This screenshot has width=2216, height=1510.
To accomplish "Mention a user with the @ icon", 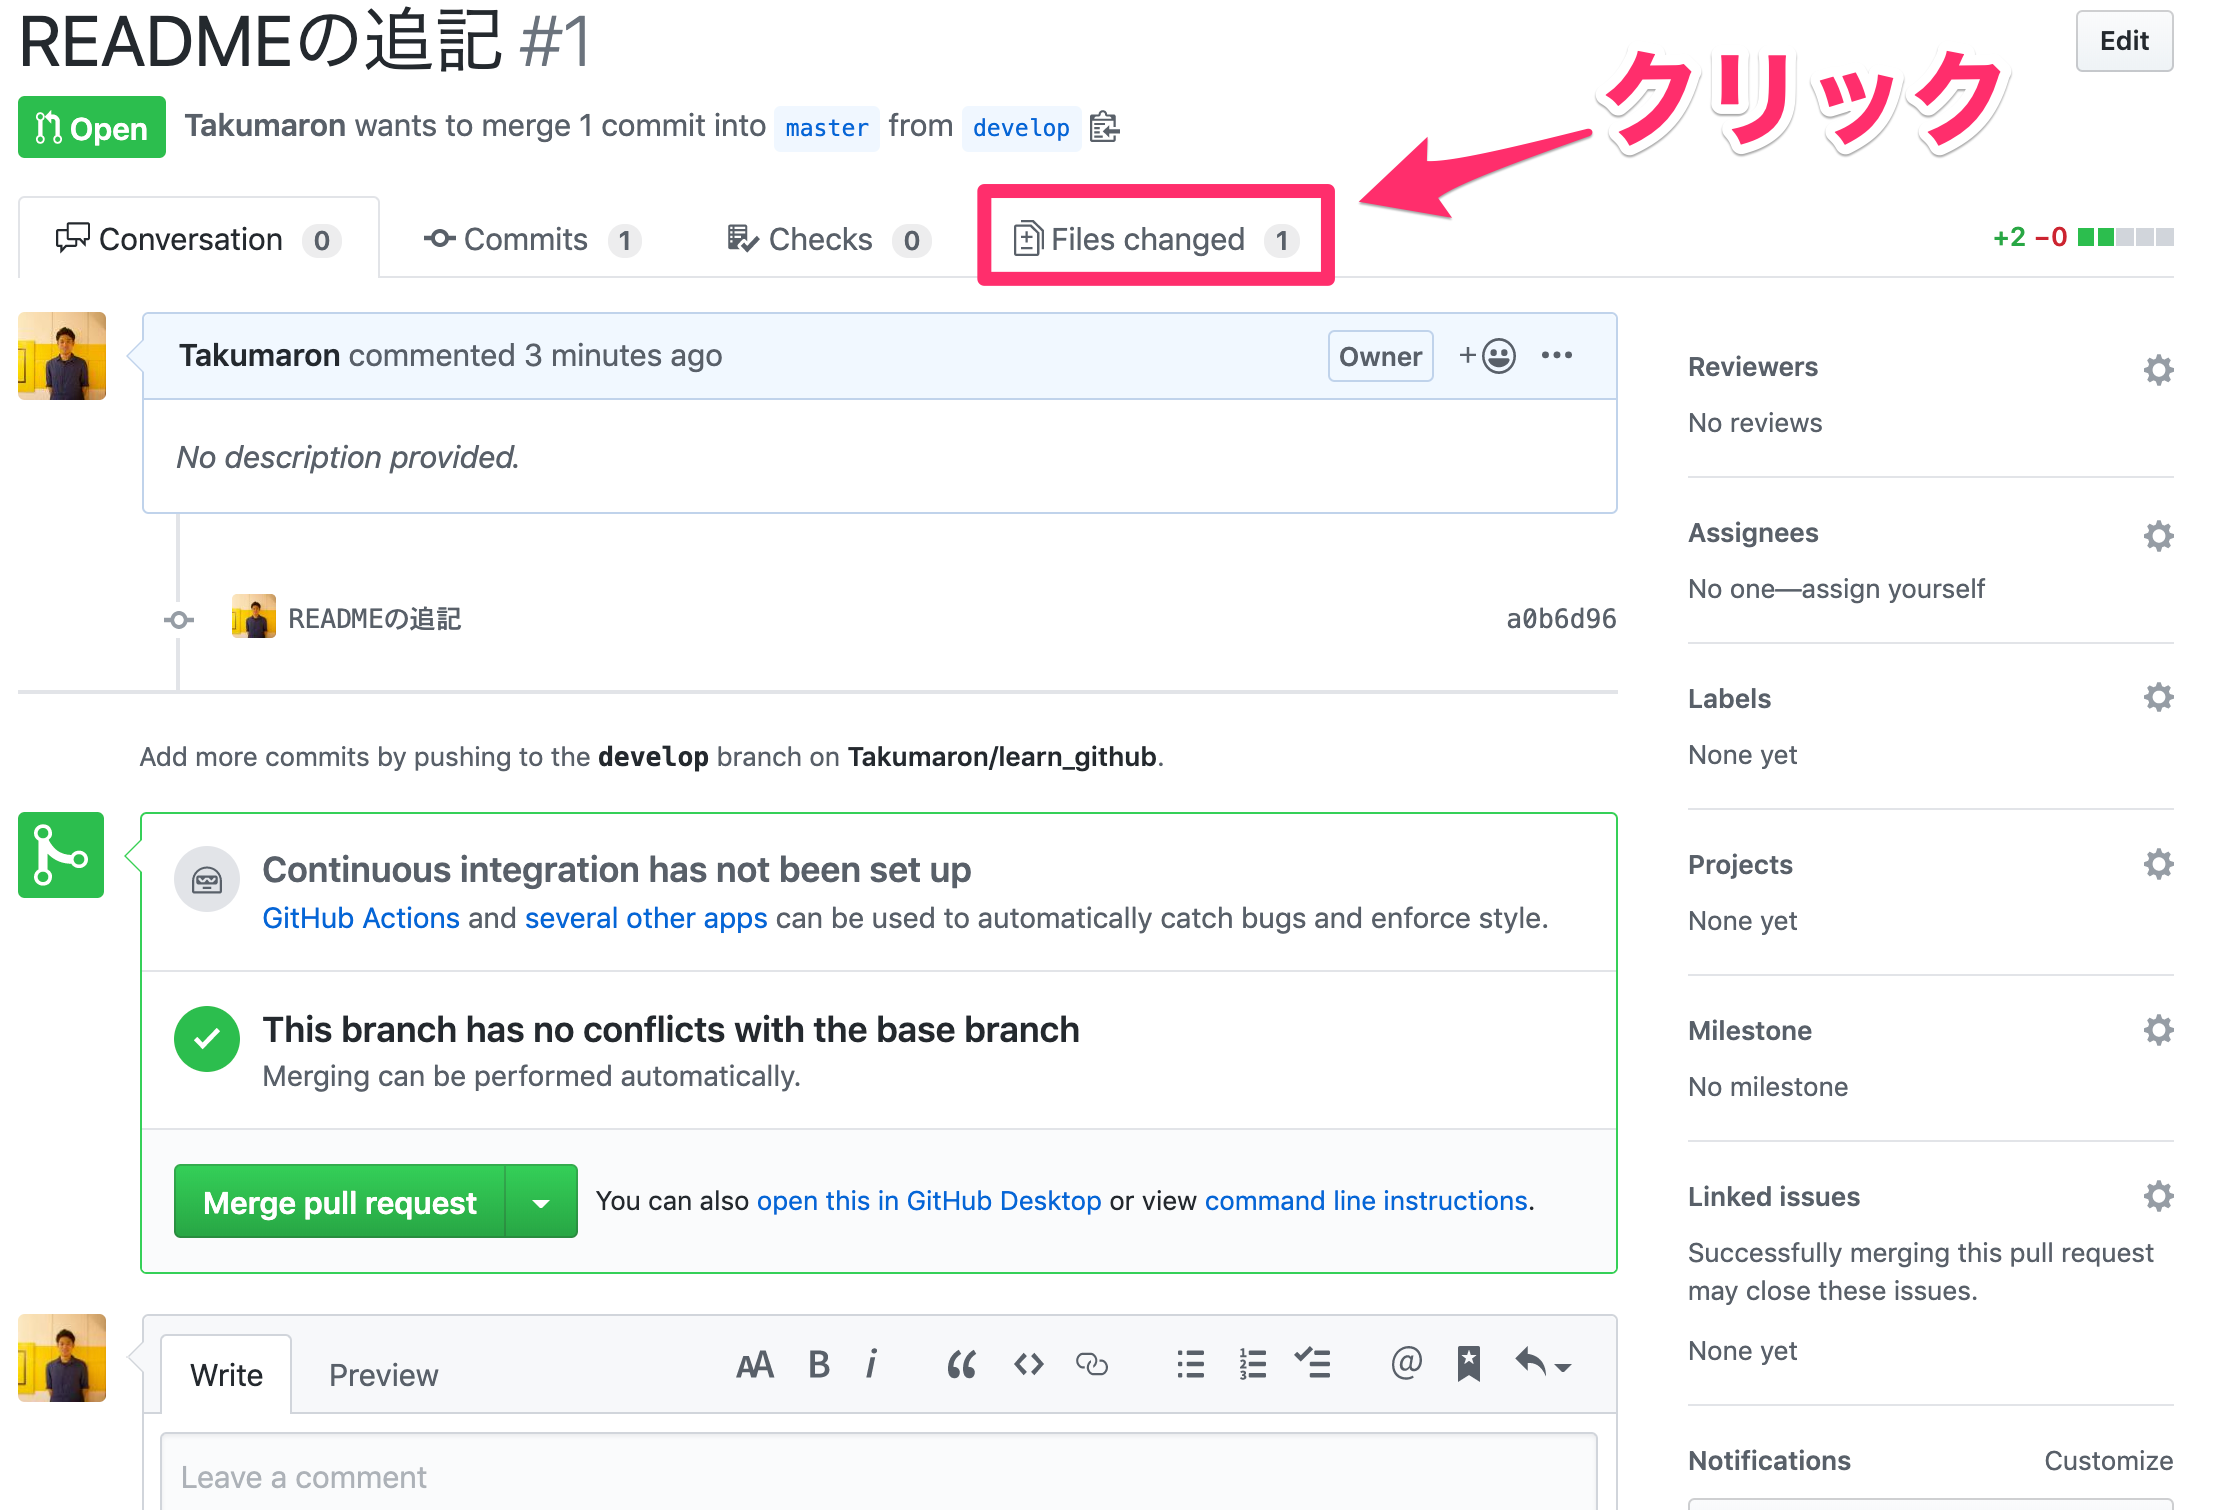I will click(x=1406, y=1362).
